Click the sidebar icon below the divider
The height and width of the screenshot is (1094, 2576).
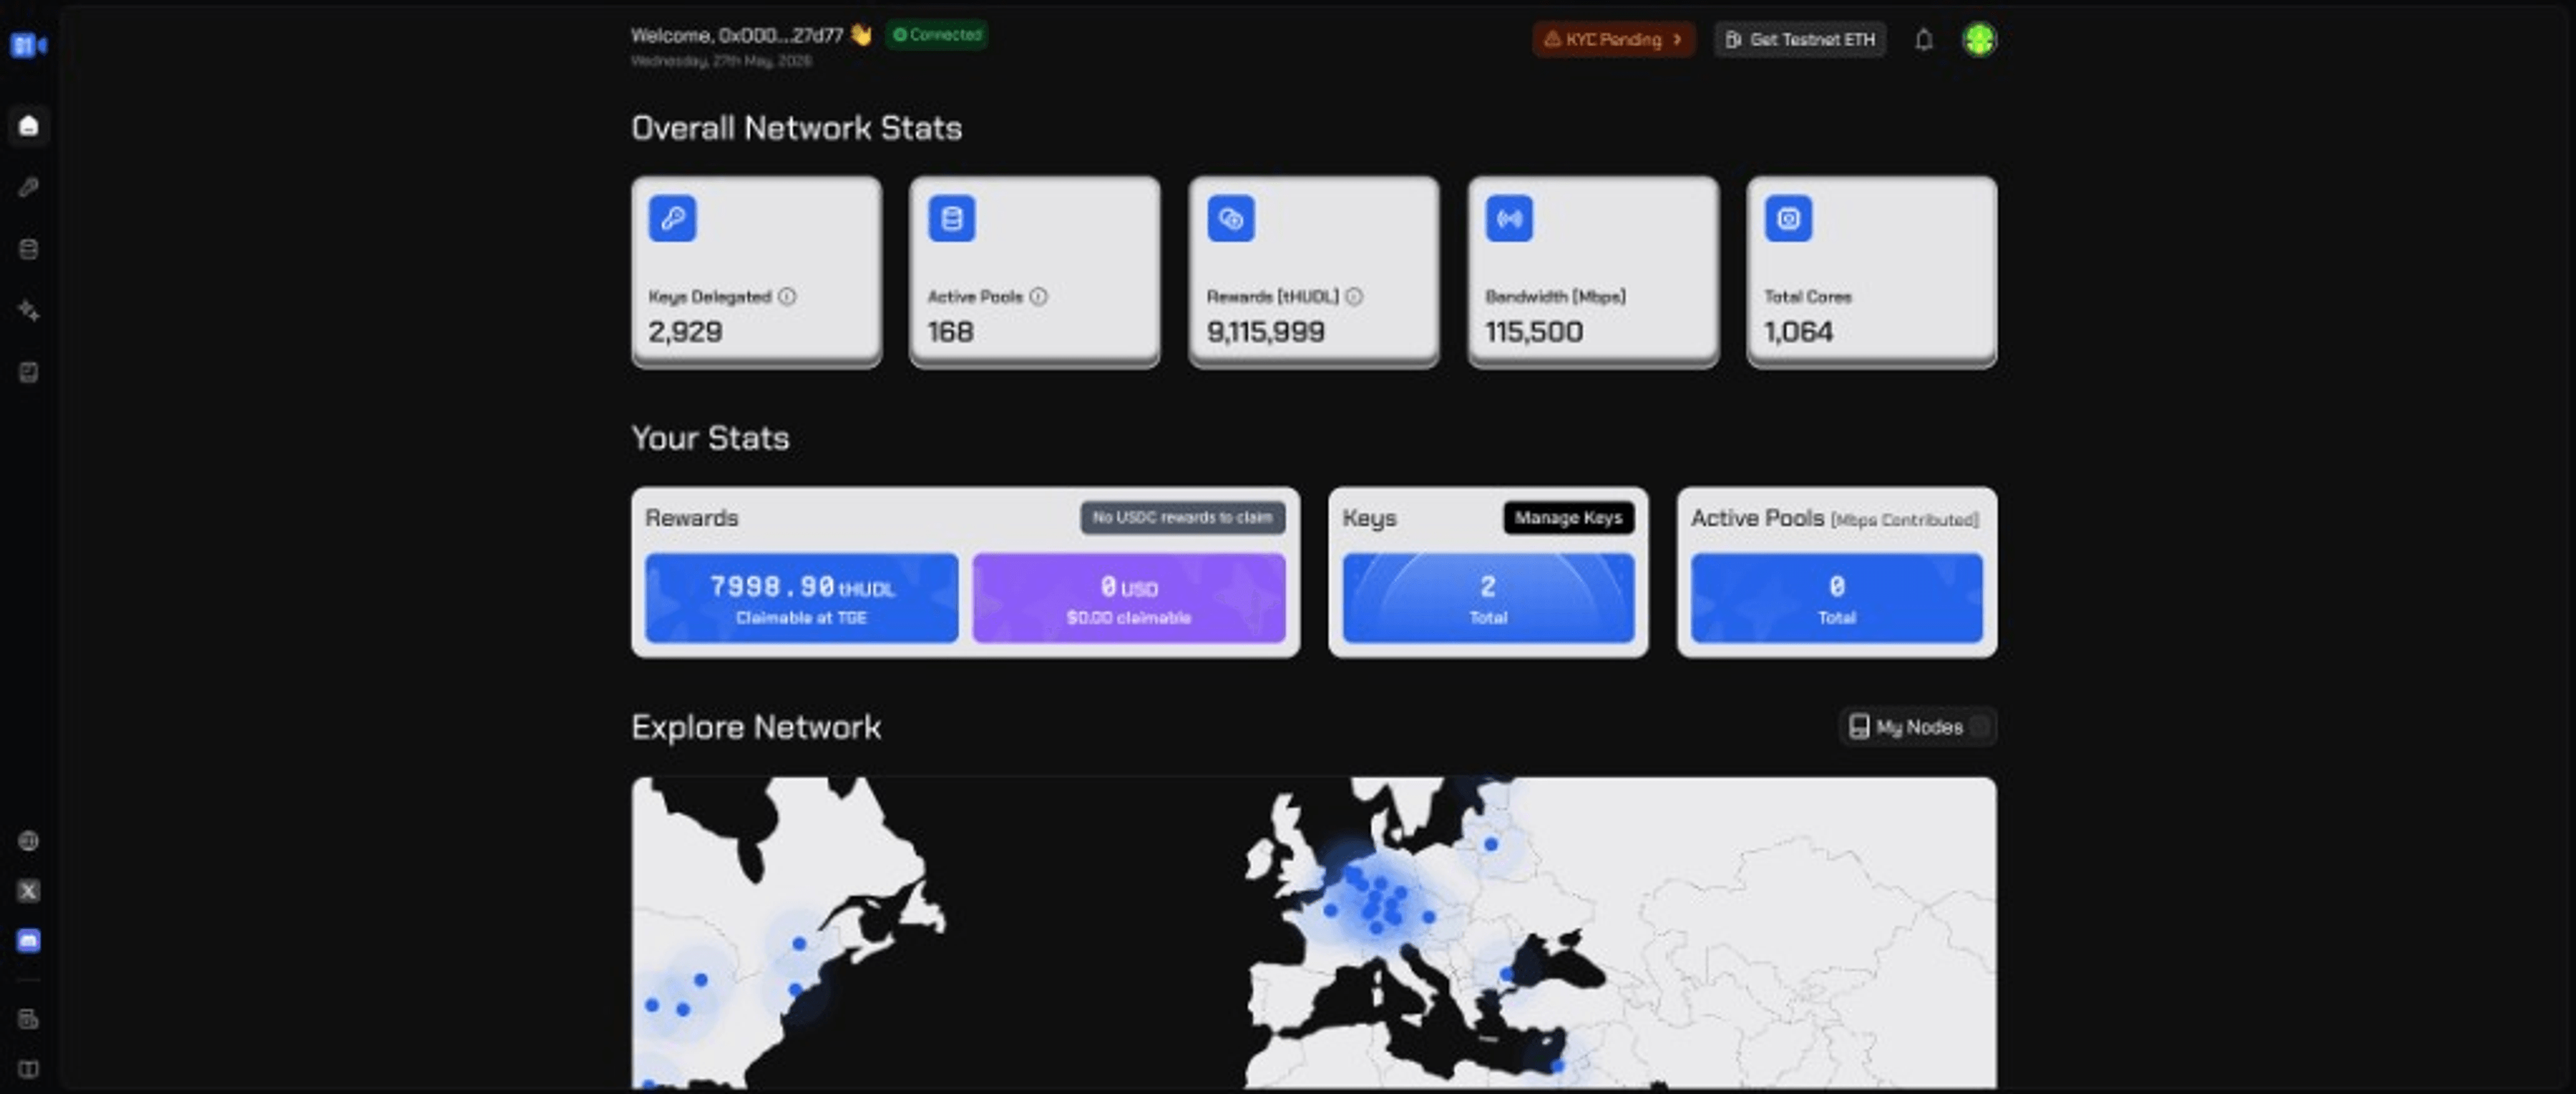(29, 1019)
